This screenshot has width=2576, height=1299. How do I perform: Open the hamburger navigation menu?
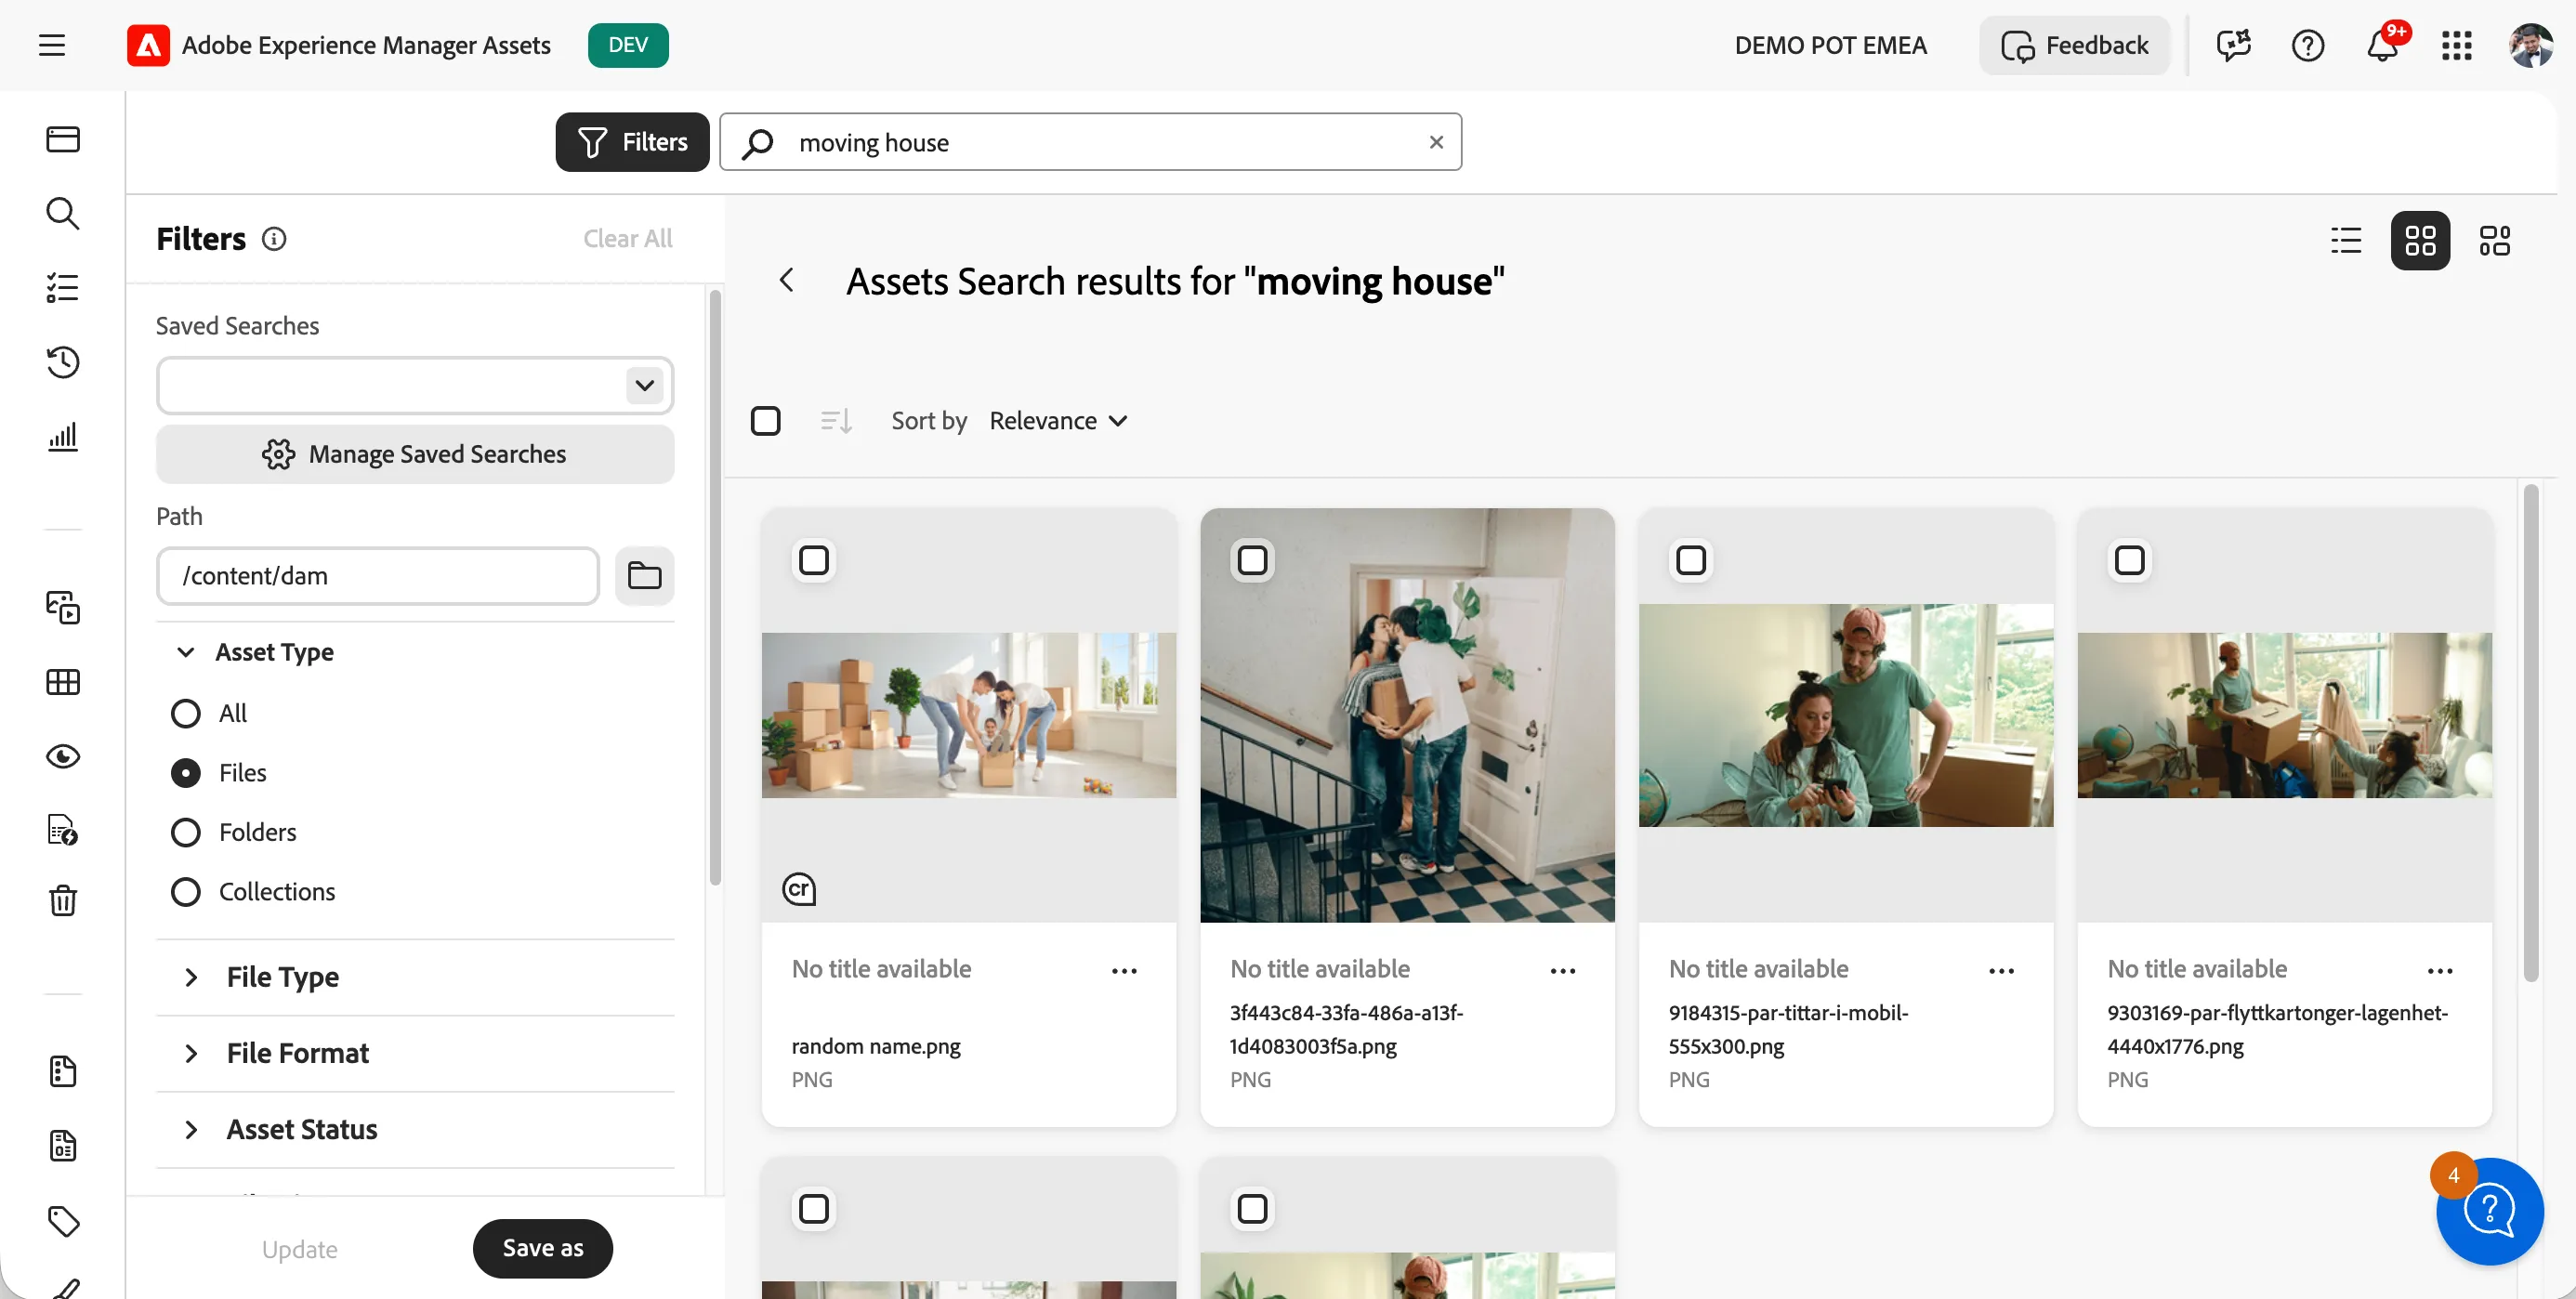pyautogui.click(x=52, y=45)
